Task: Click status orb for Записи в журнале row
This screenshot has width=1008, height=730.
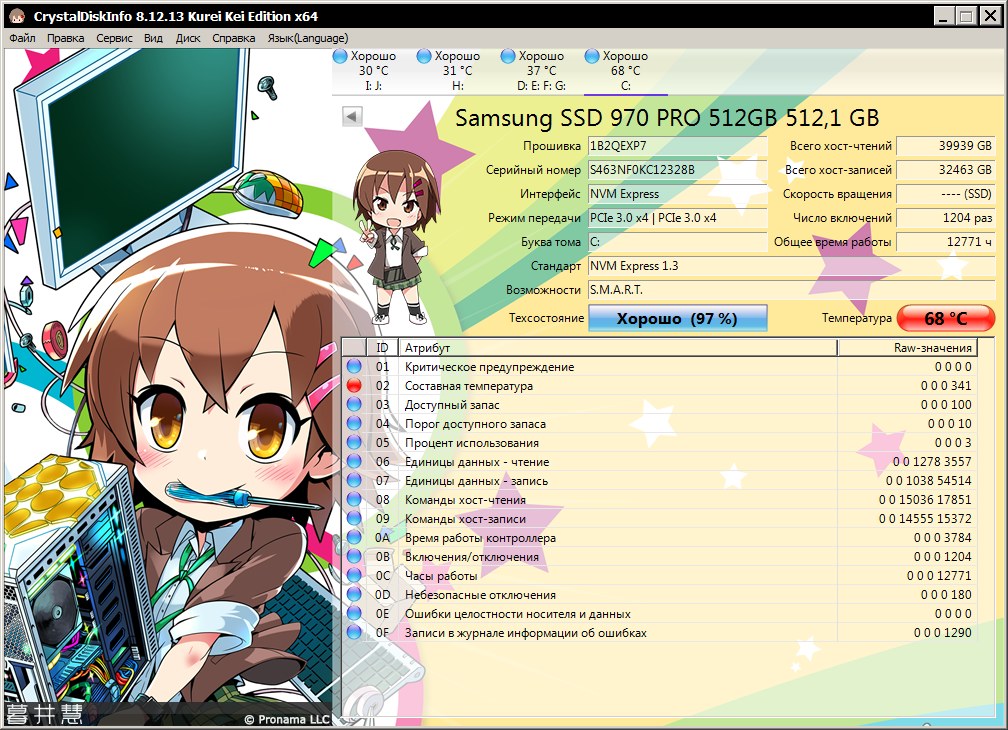Action: (354, 632)
